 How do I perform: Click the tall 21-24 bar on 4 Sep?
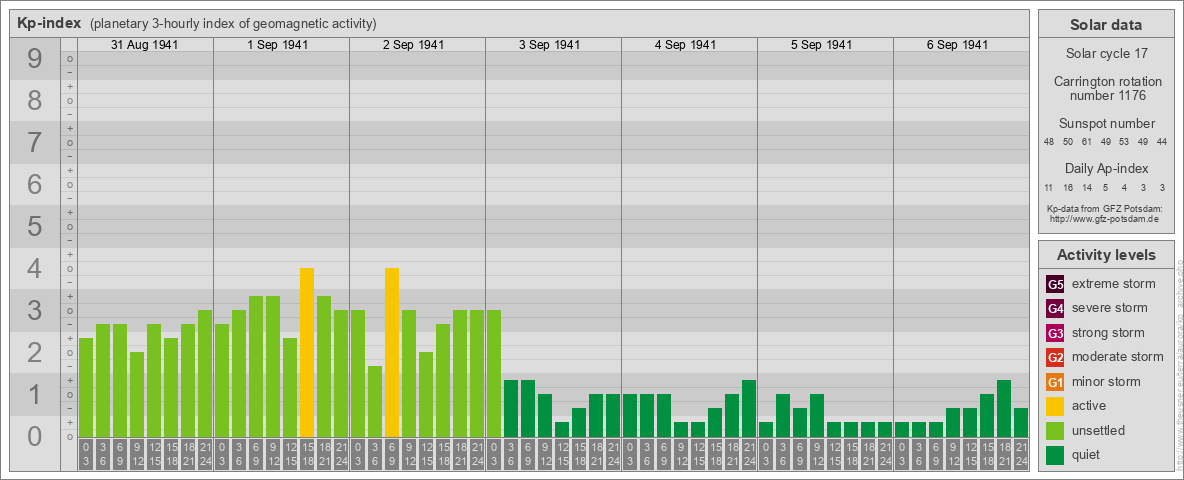[x=748, y=408]
